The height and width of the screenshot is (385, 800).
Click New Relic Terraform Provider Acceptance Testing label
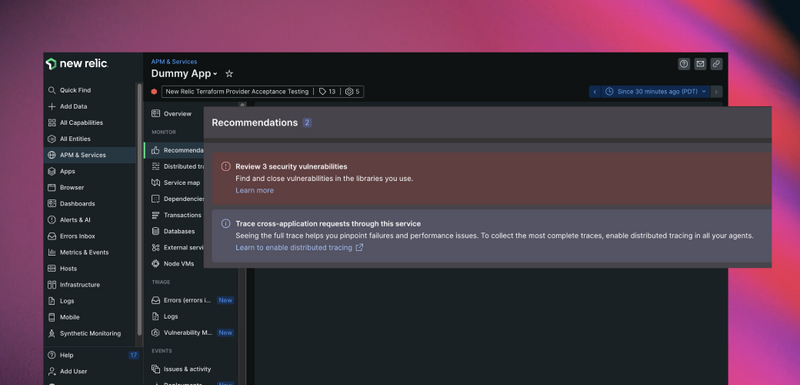coord(237,92)
